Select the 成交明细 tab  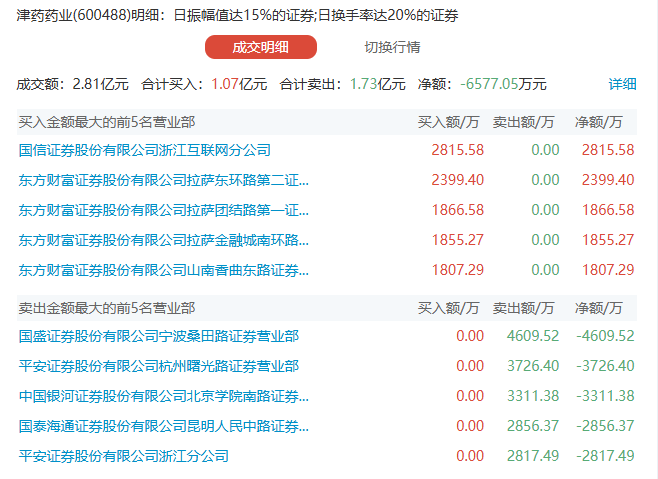pos(261,47)
